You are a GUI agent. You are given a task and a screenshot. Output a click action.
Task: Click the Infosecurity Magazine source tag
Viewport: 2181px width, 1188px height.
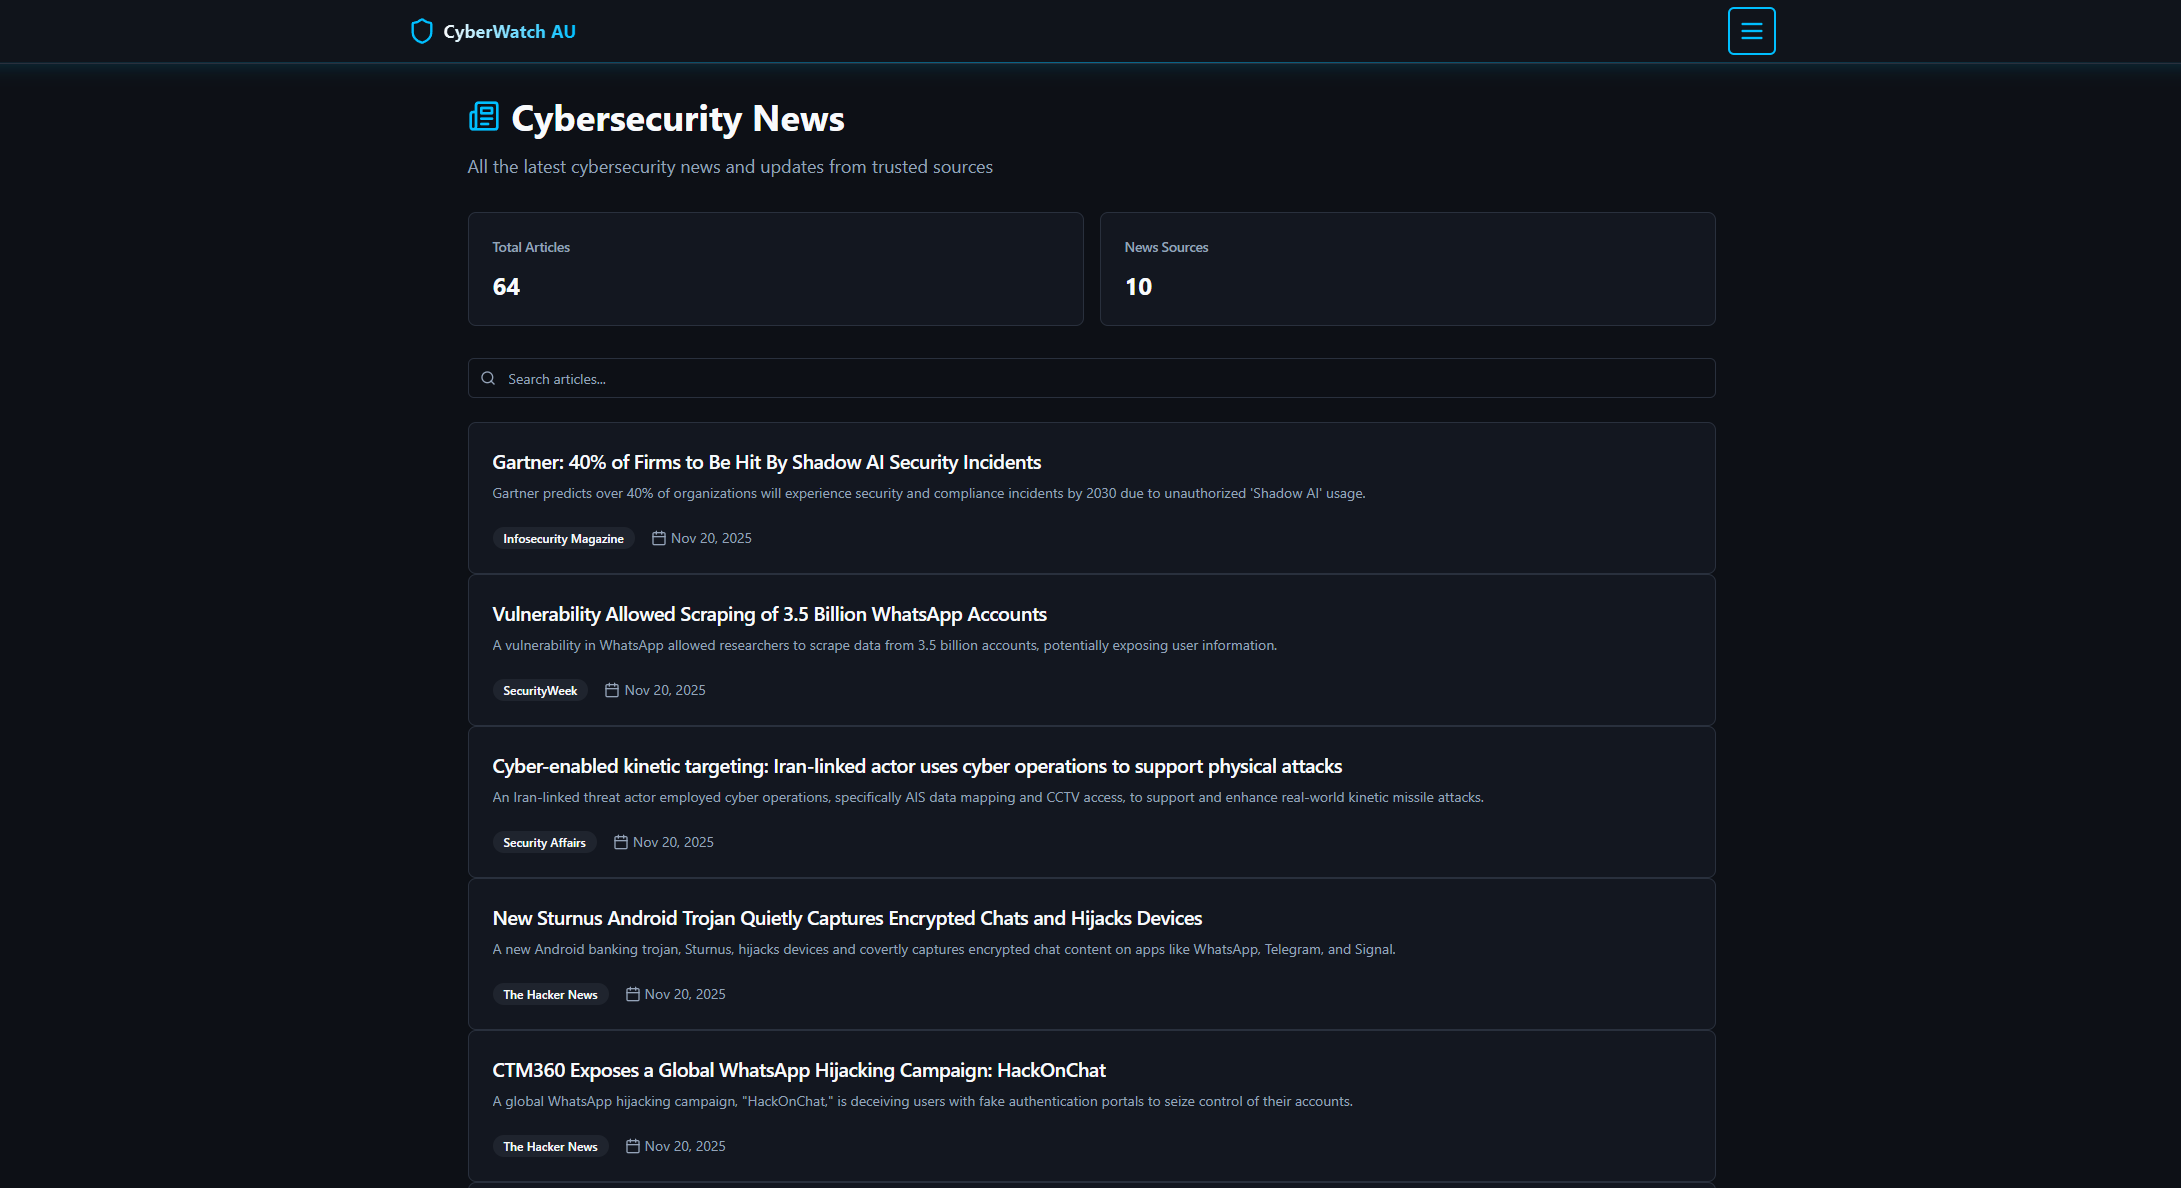tap(563, 538)
